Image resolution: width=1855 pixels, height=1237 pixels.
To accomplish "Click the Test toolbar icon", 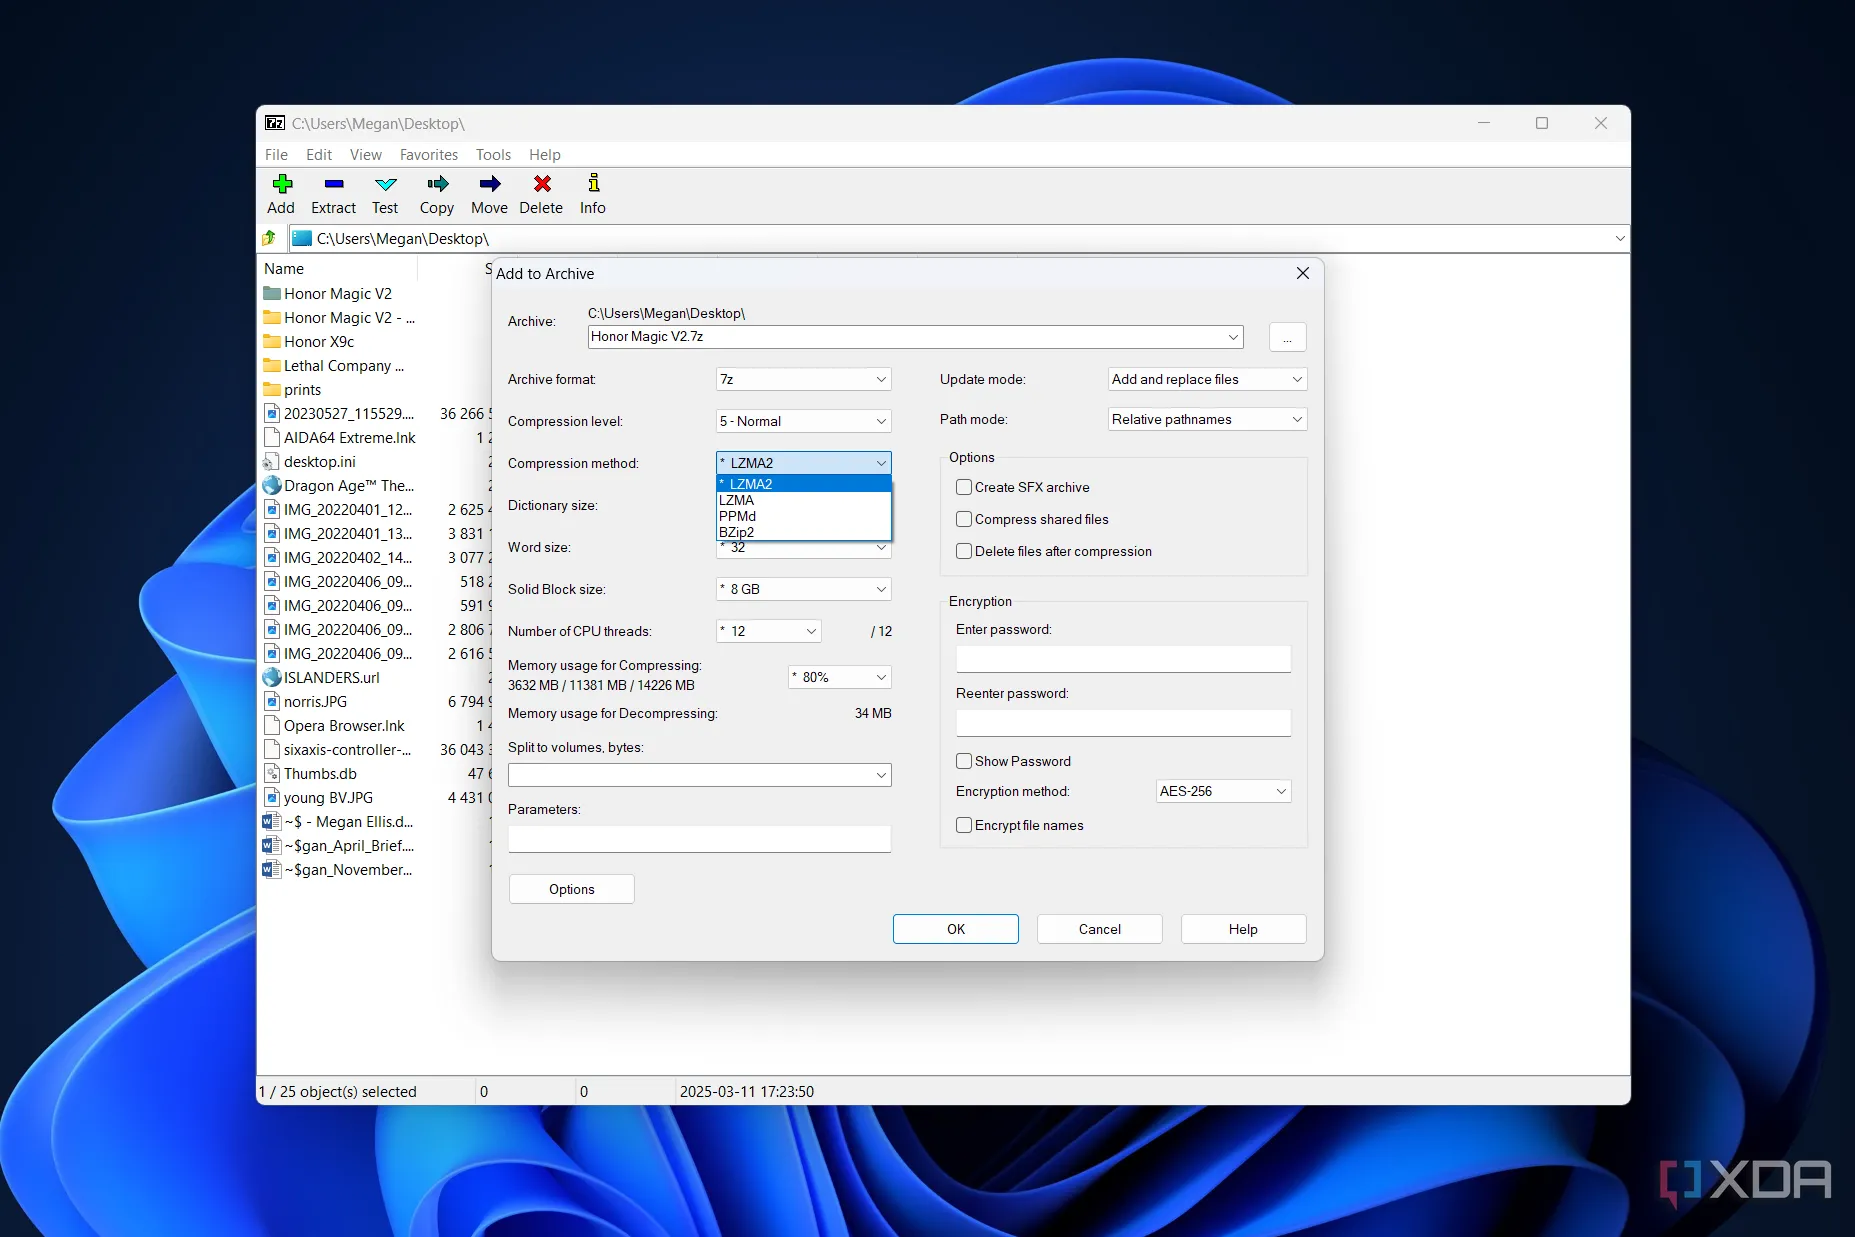I will [385, 184].
